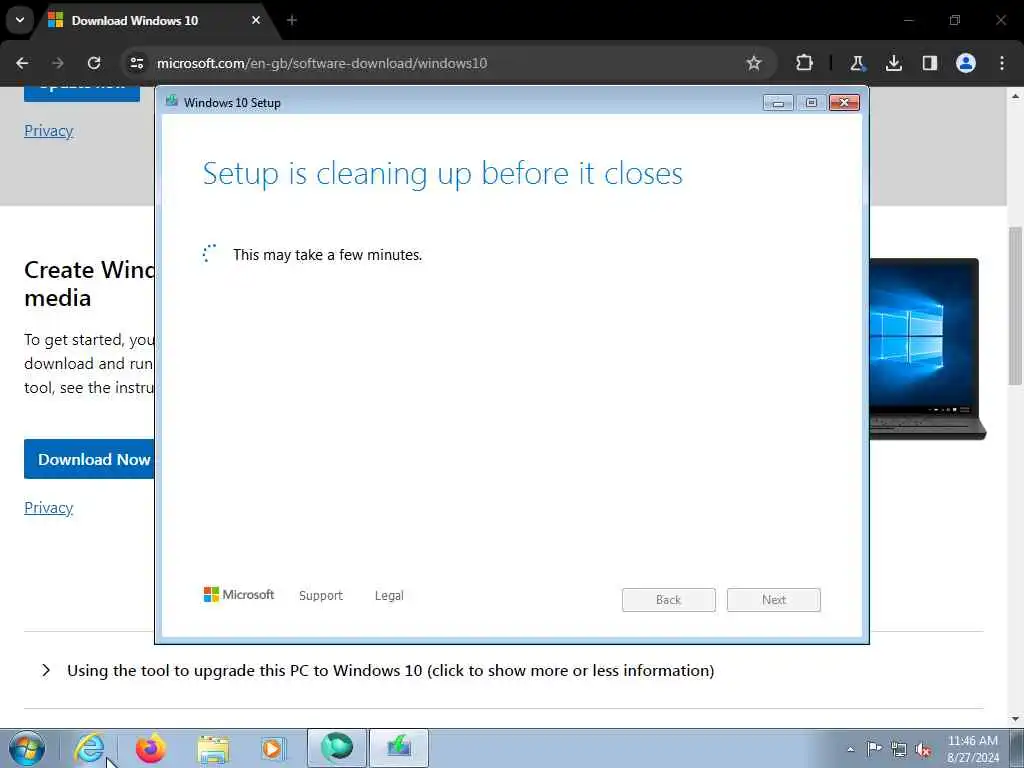Click the Windows 10 Setup title icon
Image resolution: width=1024 pixels, height=768 pixels.
172,101
